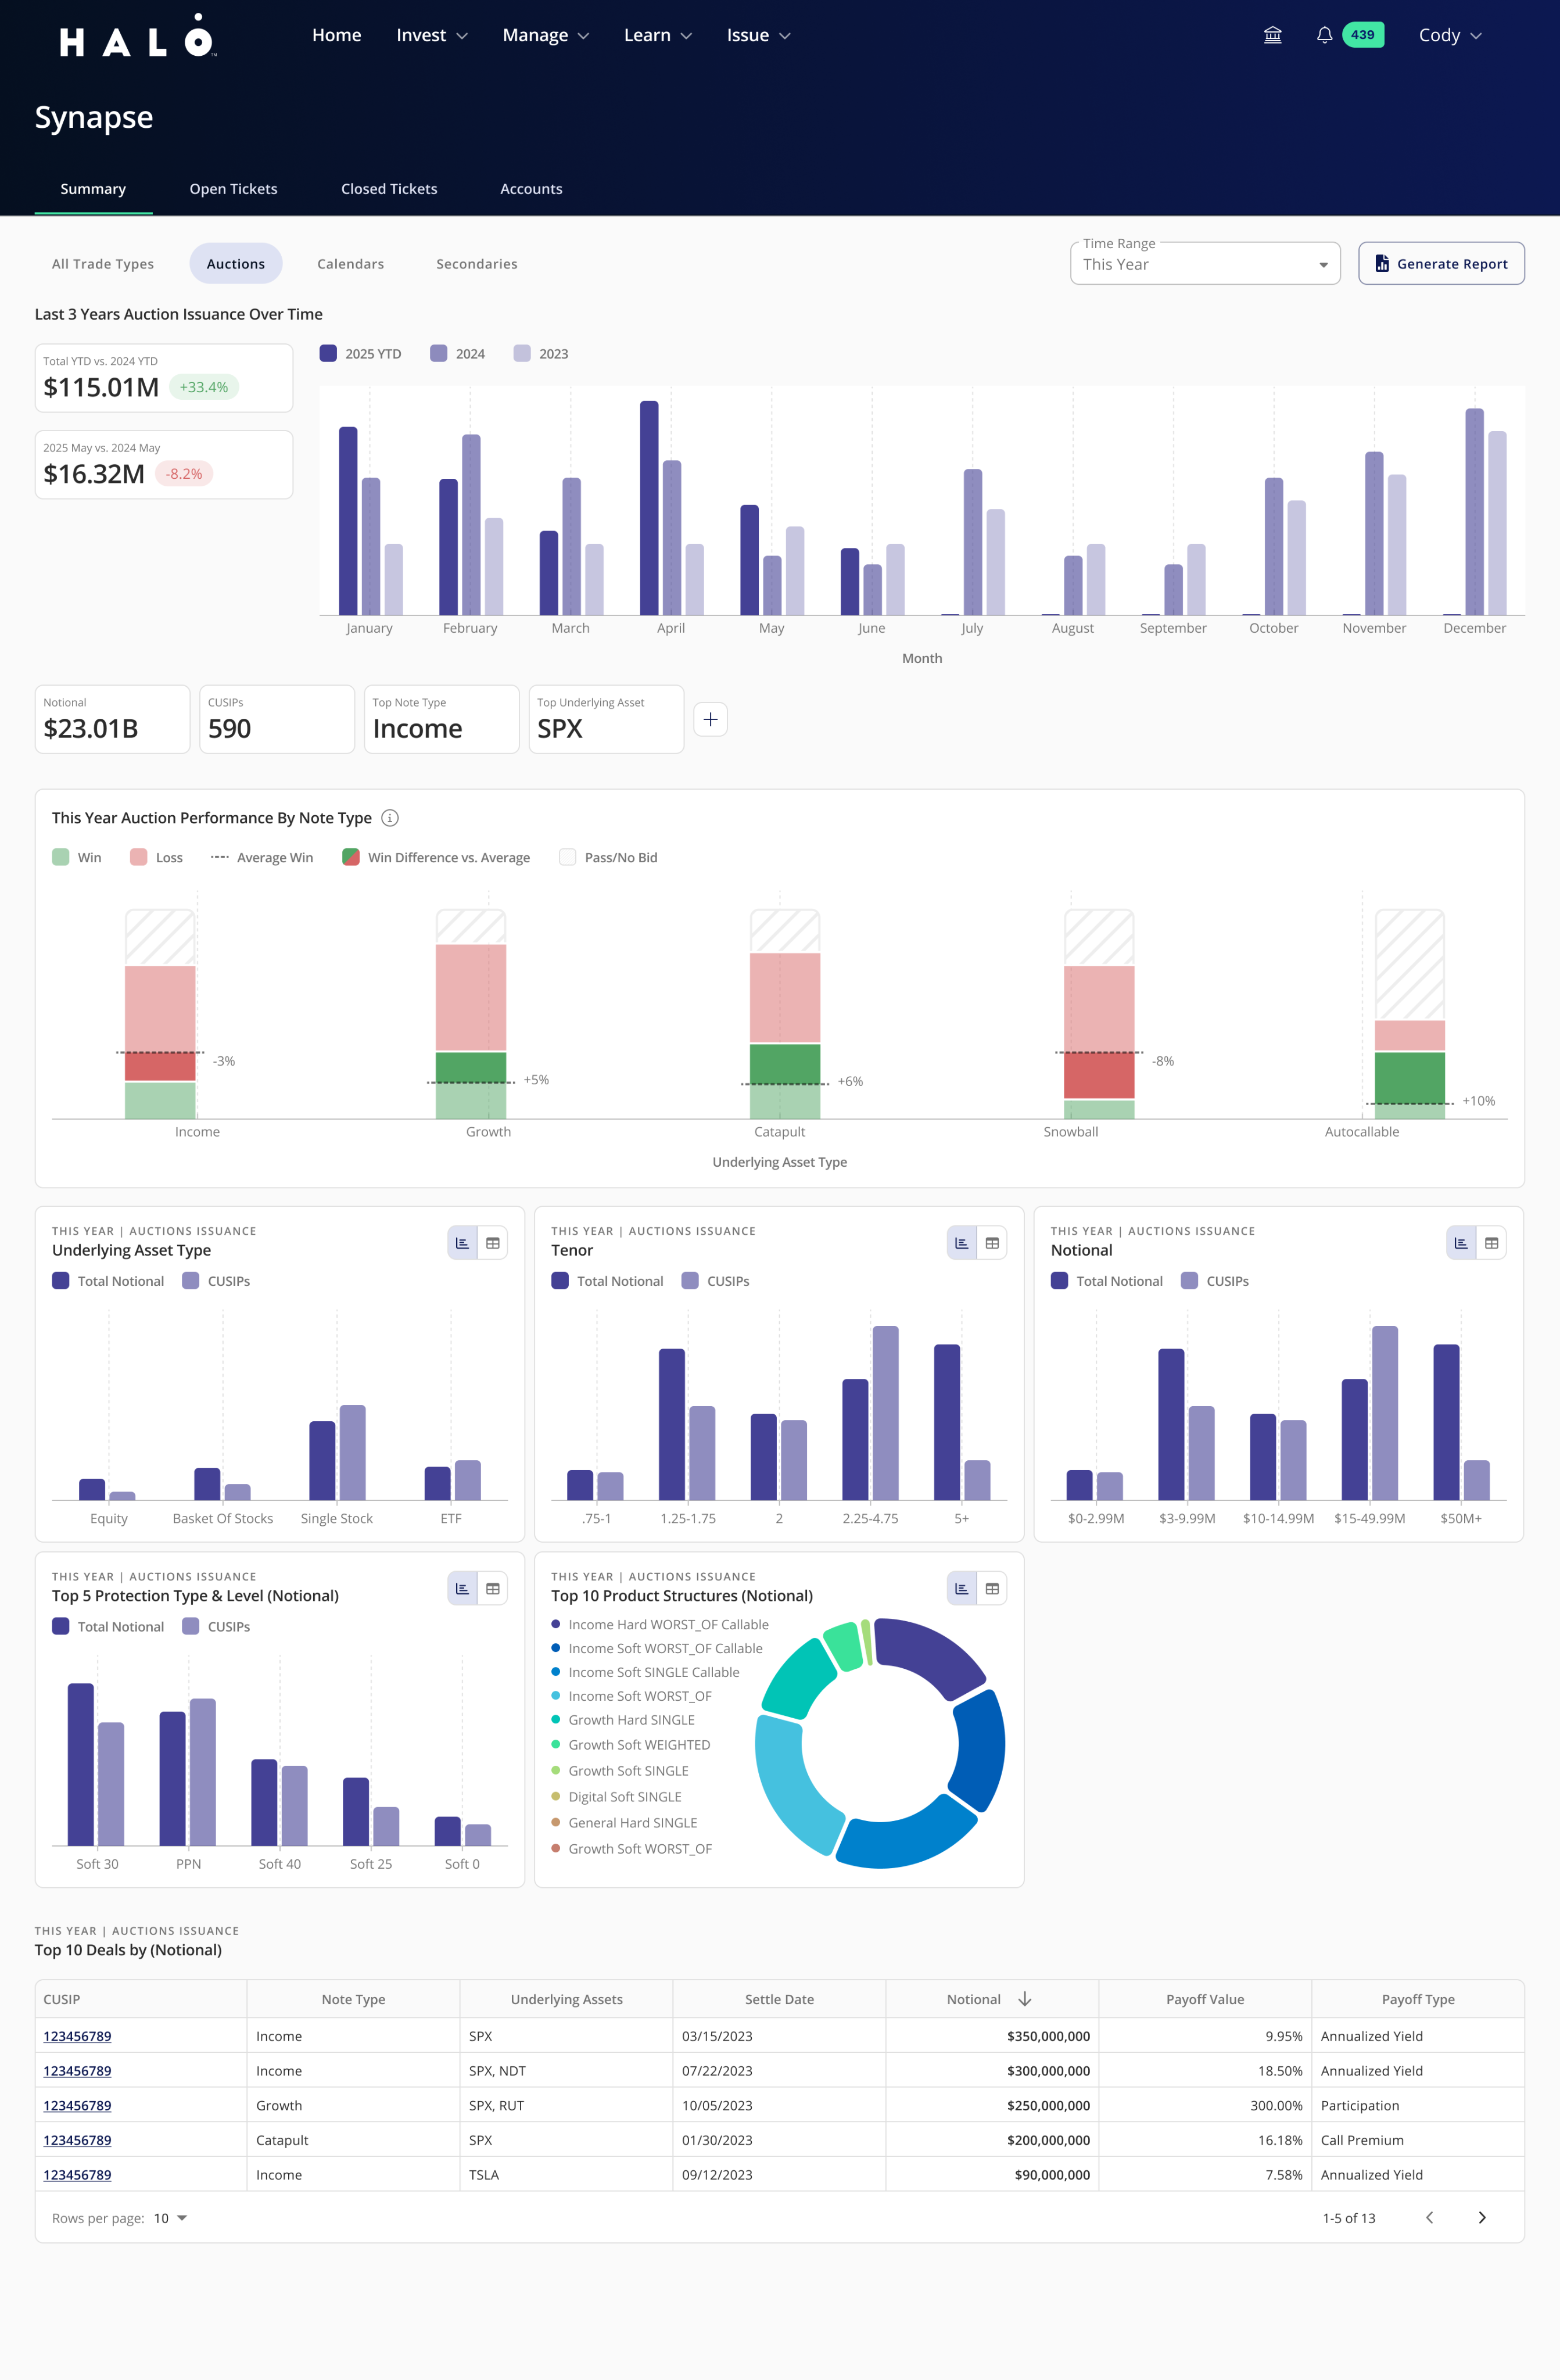Switch to Open Tickets tab

233,189
